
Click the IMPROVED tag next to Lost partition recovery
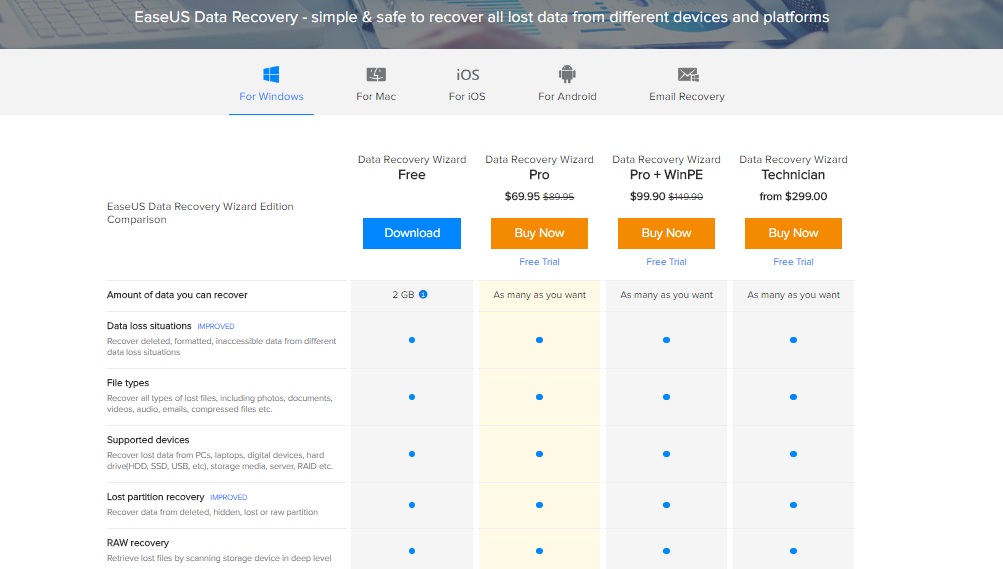point(228,497)
